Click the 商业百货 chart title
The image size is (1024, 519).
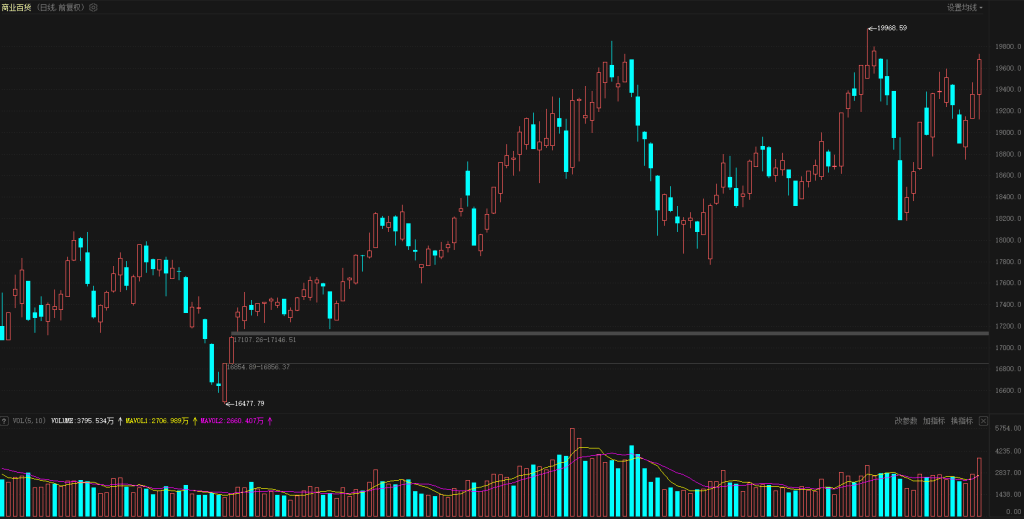[x=16, y=7]
